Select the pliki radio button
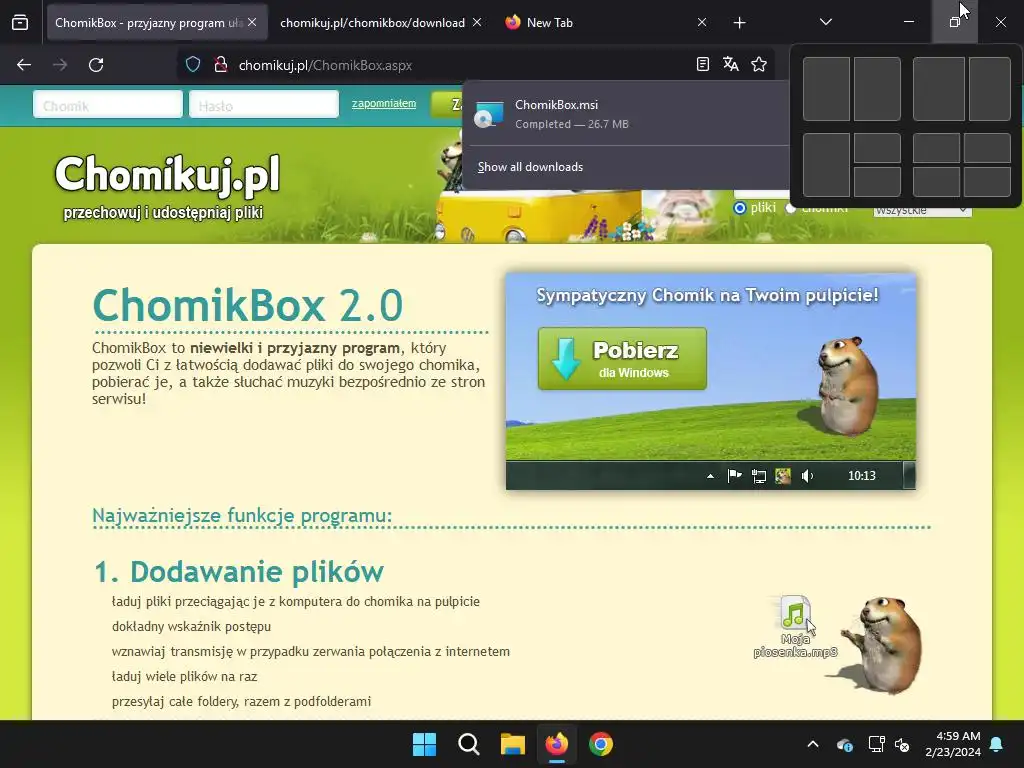This screenshot has width=1024, height=768. point(739,208)
